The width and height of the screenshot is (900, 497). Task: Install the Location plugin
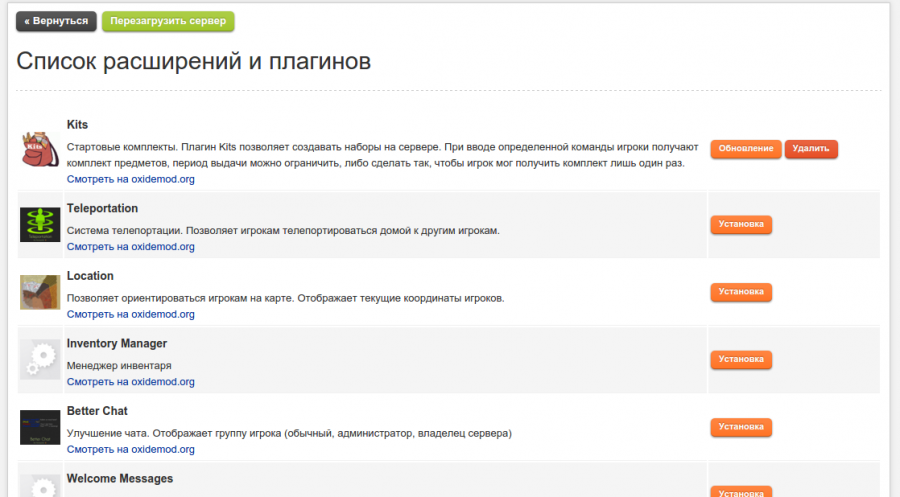[740, 292]
